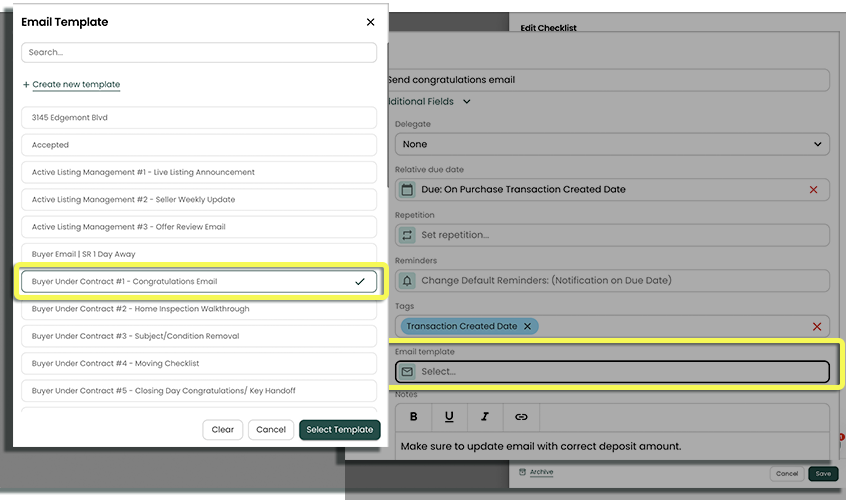Remove all tags using red X icon
The width and height of the screenshot is (846, 500).
point(817,326)
